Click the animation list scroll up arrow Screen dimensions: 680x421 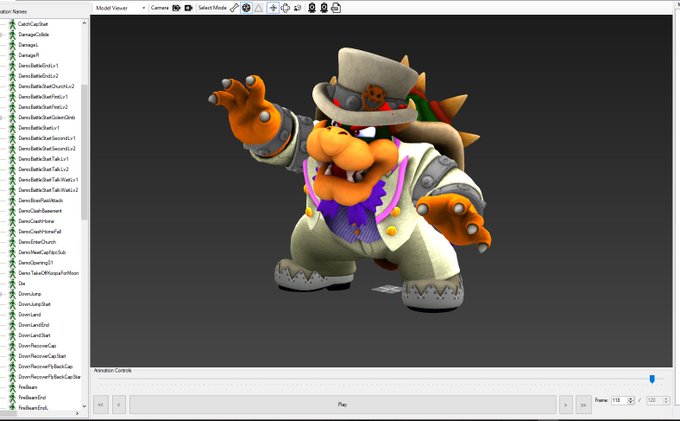[84, 23]
